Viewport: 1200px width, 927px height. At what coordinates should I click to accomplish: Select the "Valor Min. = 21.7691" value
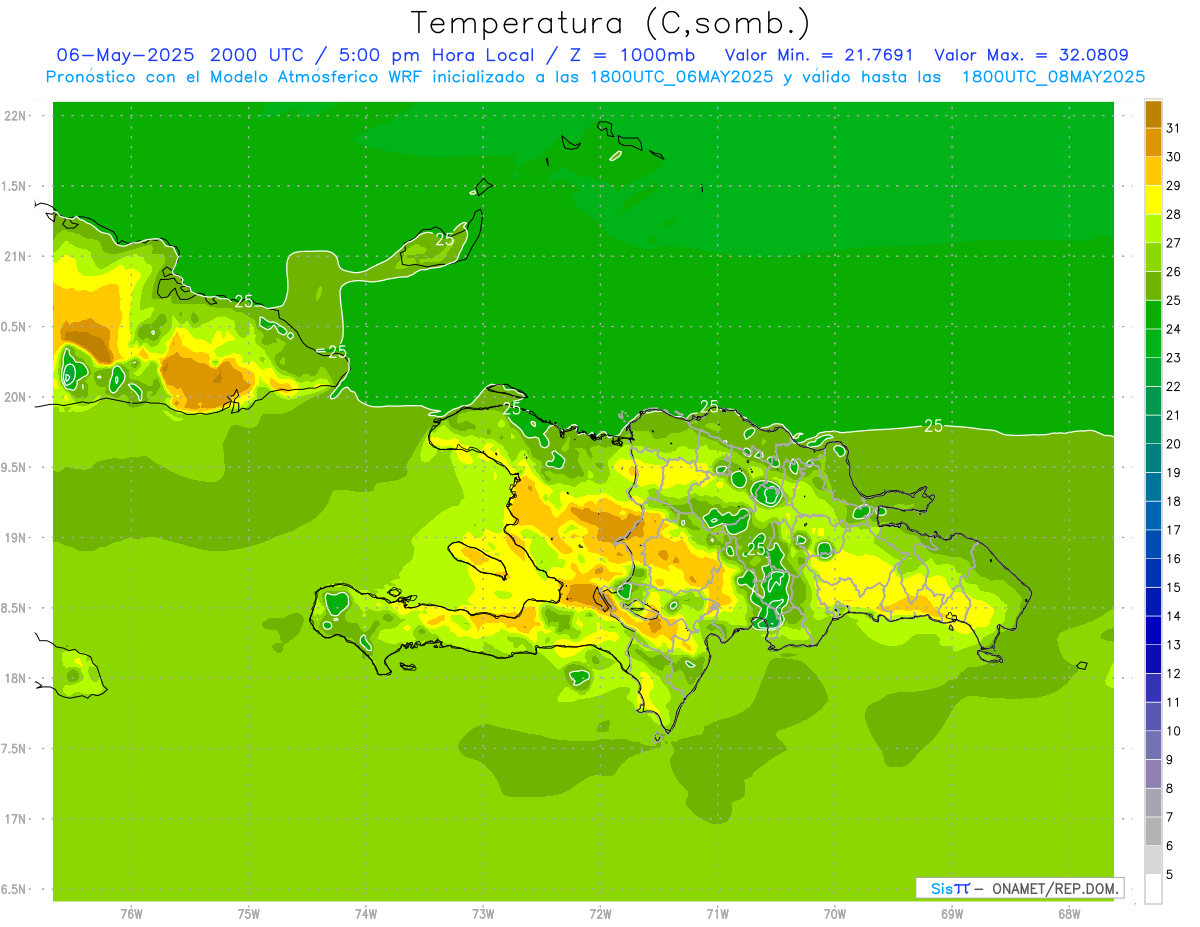tap(818, 55)
